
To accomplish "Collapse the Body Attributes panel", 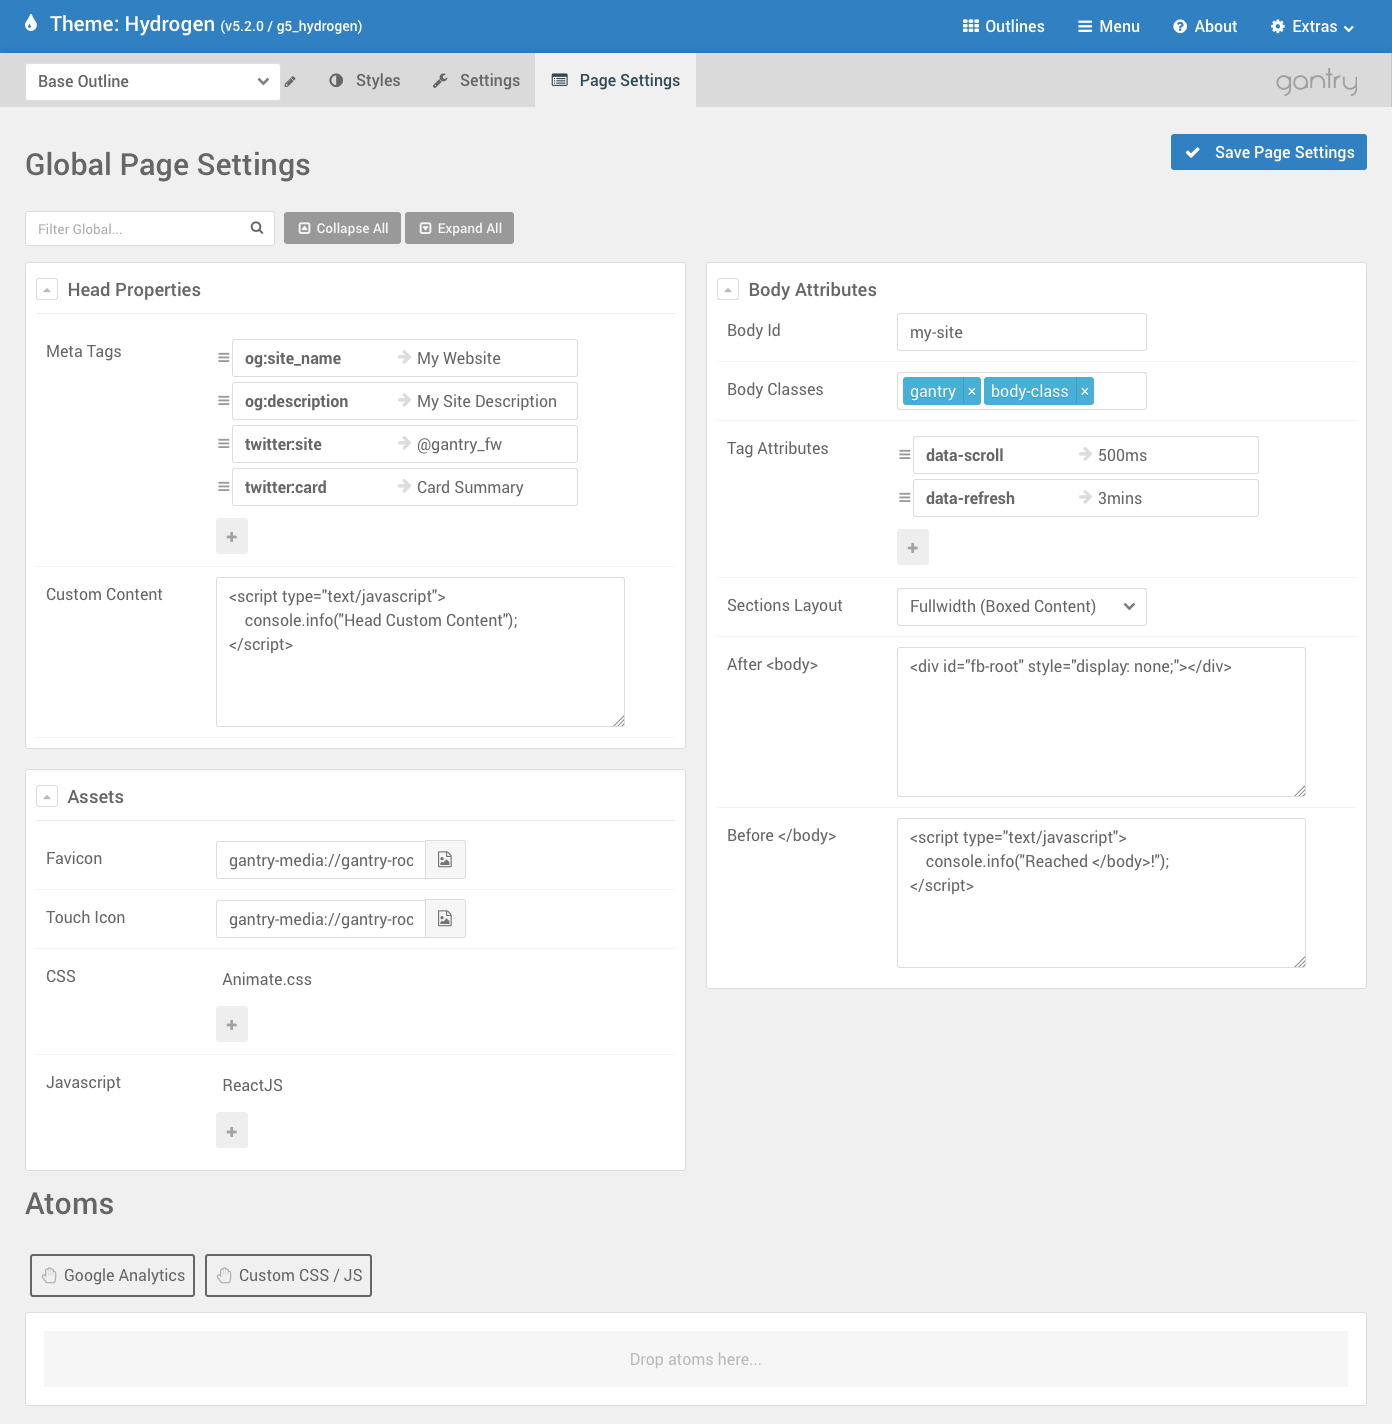I will click(728, 290).
